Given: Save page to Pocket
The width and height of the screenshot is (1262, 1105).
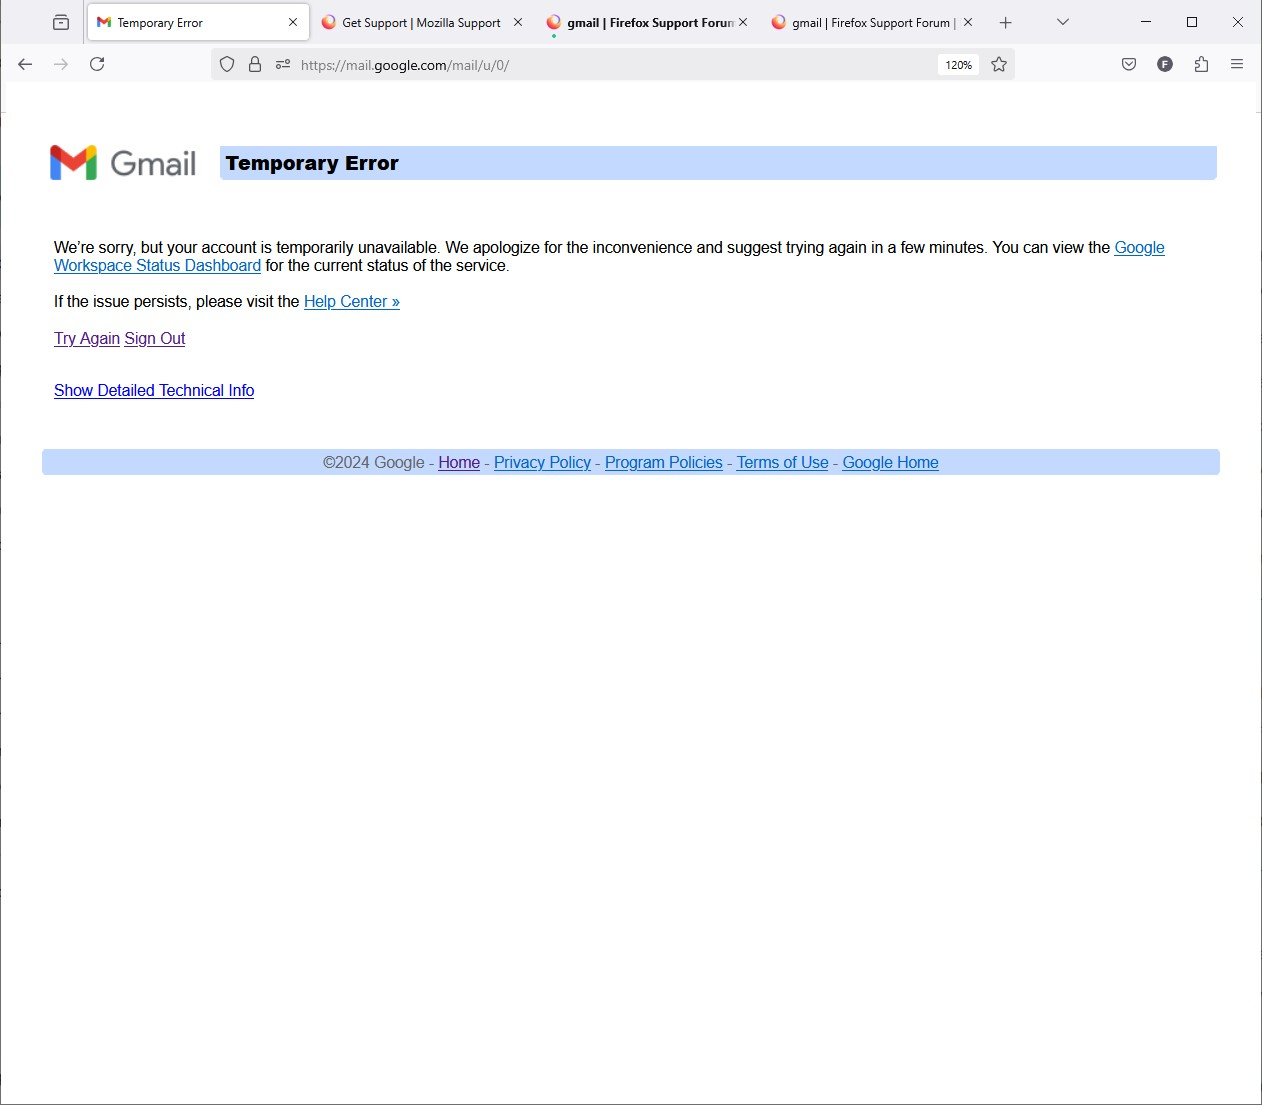Looking at the screenshot, I should [x=1129, y=64].
